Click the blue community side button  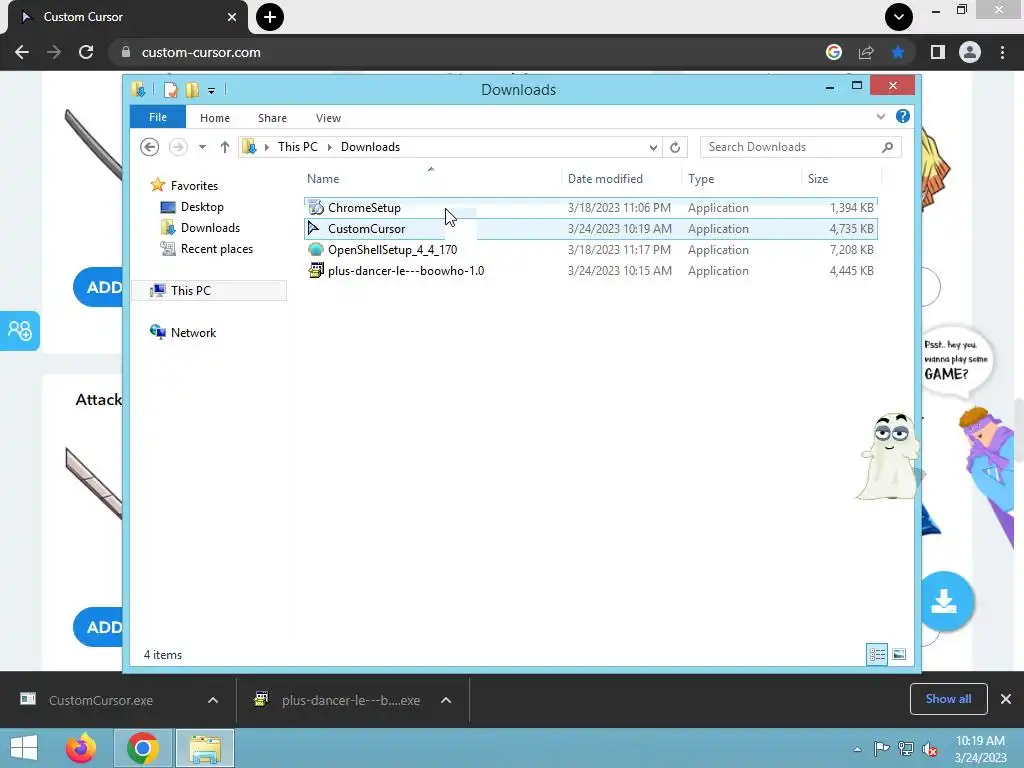pyautogui.click(x=20, y=330)
